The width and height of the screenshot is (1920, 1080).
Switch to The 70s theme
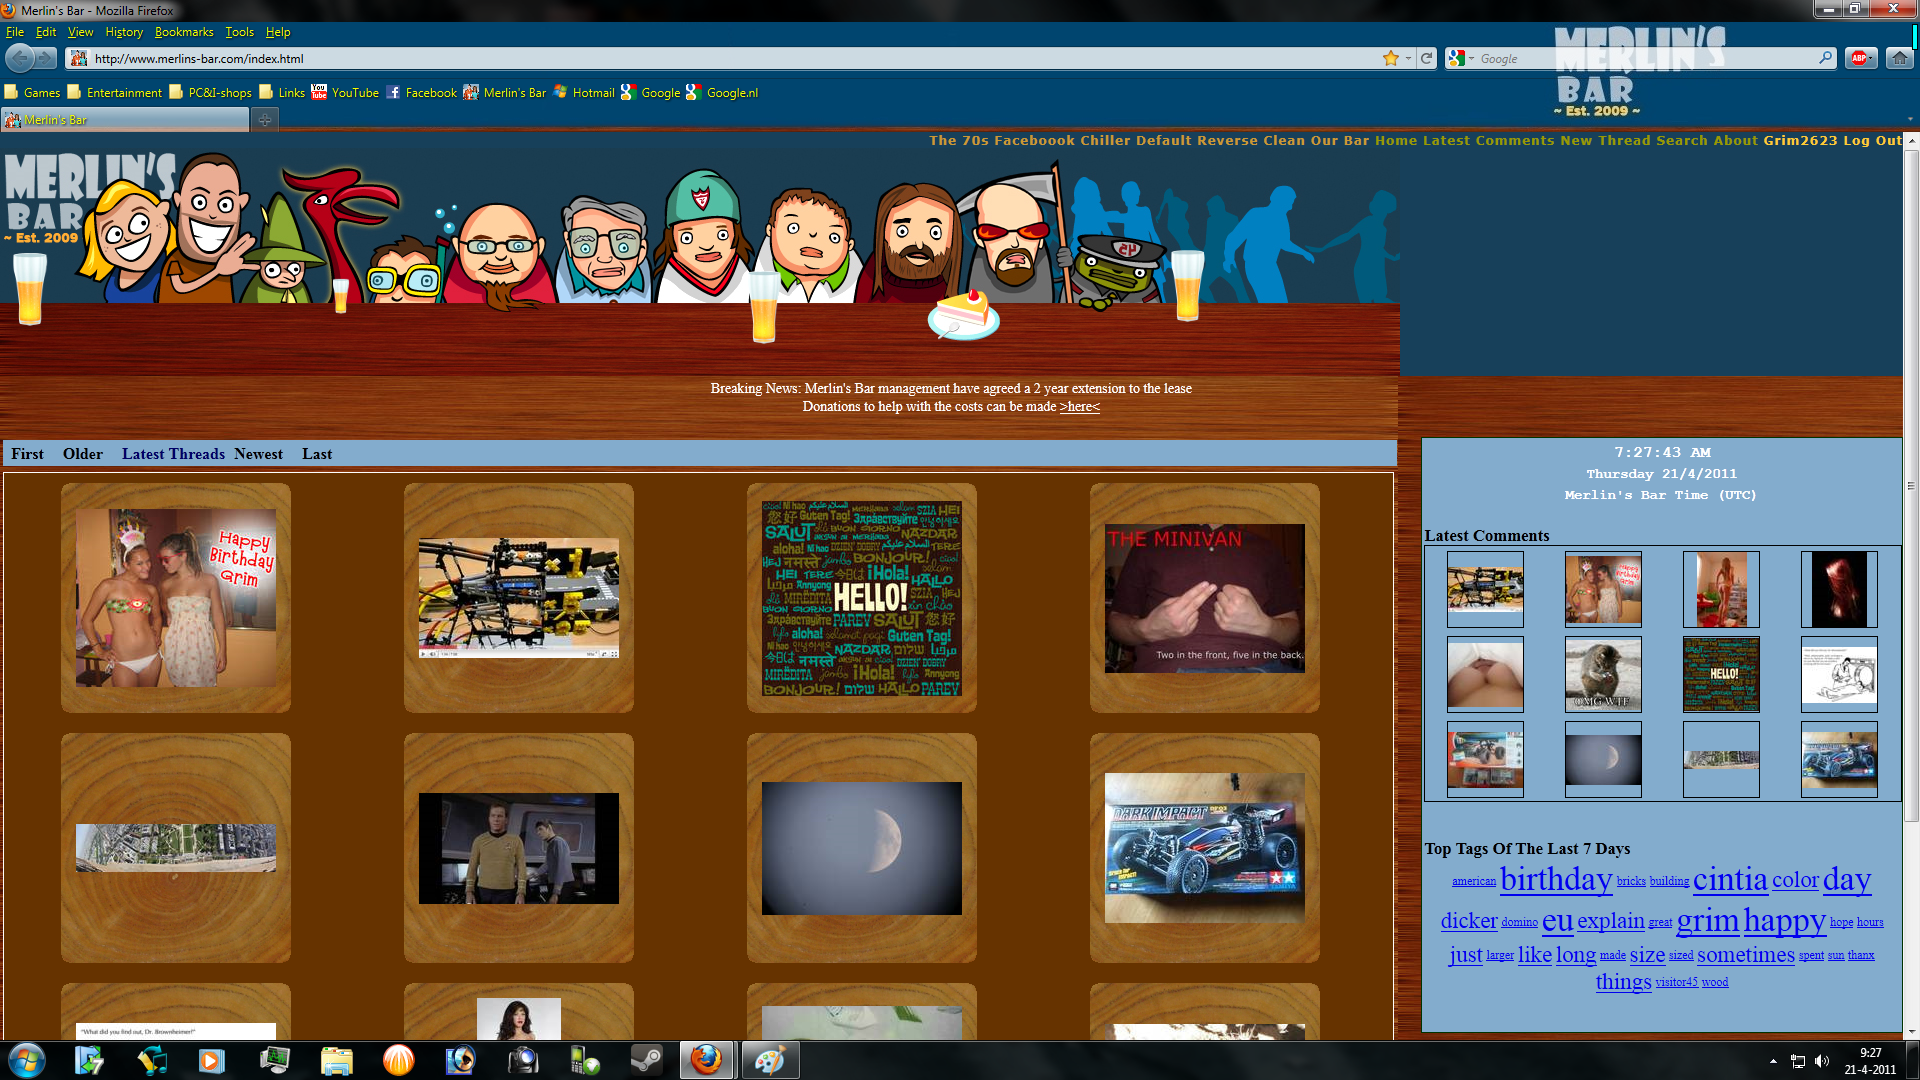click(959, 140)
